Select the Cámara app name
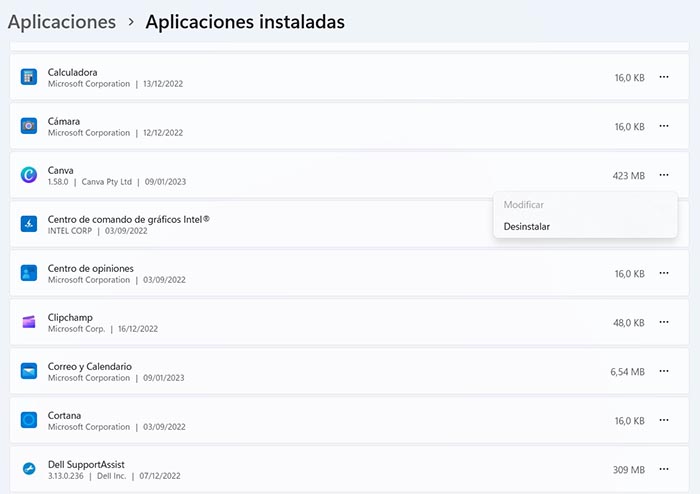The width and height of the screenshot is (700, 494). tap(64, 121)
